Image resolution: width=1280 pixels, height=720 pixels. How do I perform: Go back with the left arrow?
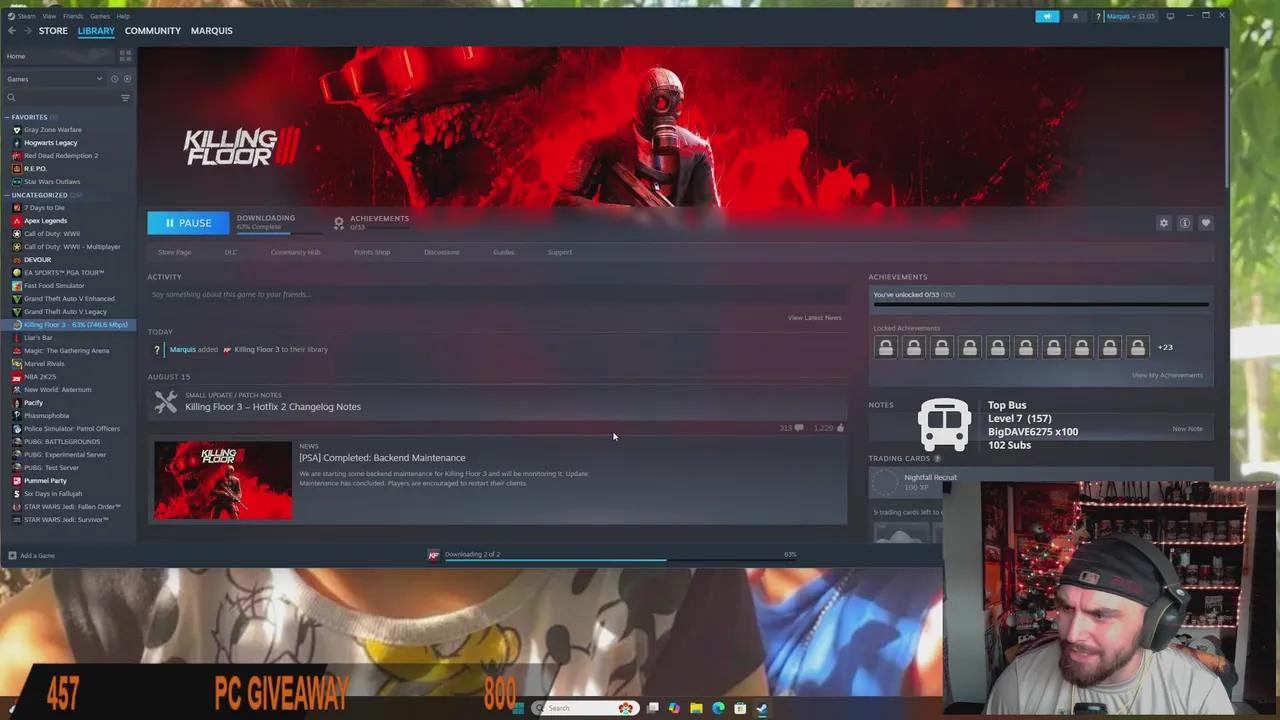(x=12, y=31)
